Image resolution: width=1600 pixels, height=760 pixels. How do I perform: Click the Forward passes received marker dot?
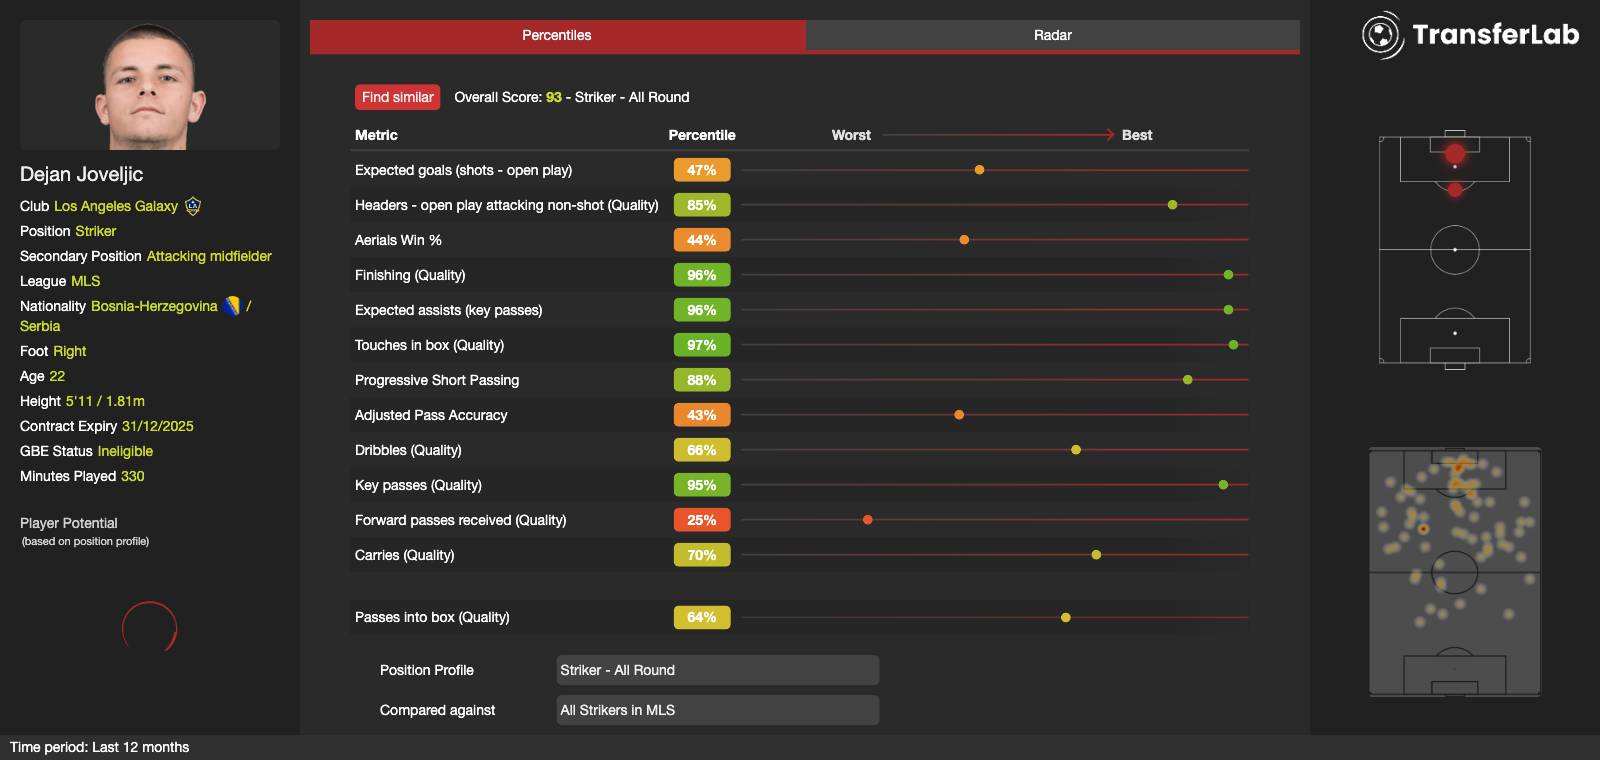[x=868, y=520]
